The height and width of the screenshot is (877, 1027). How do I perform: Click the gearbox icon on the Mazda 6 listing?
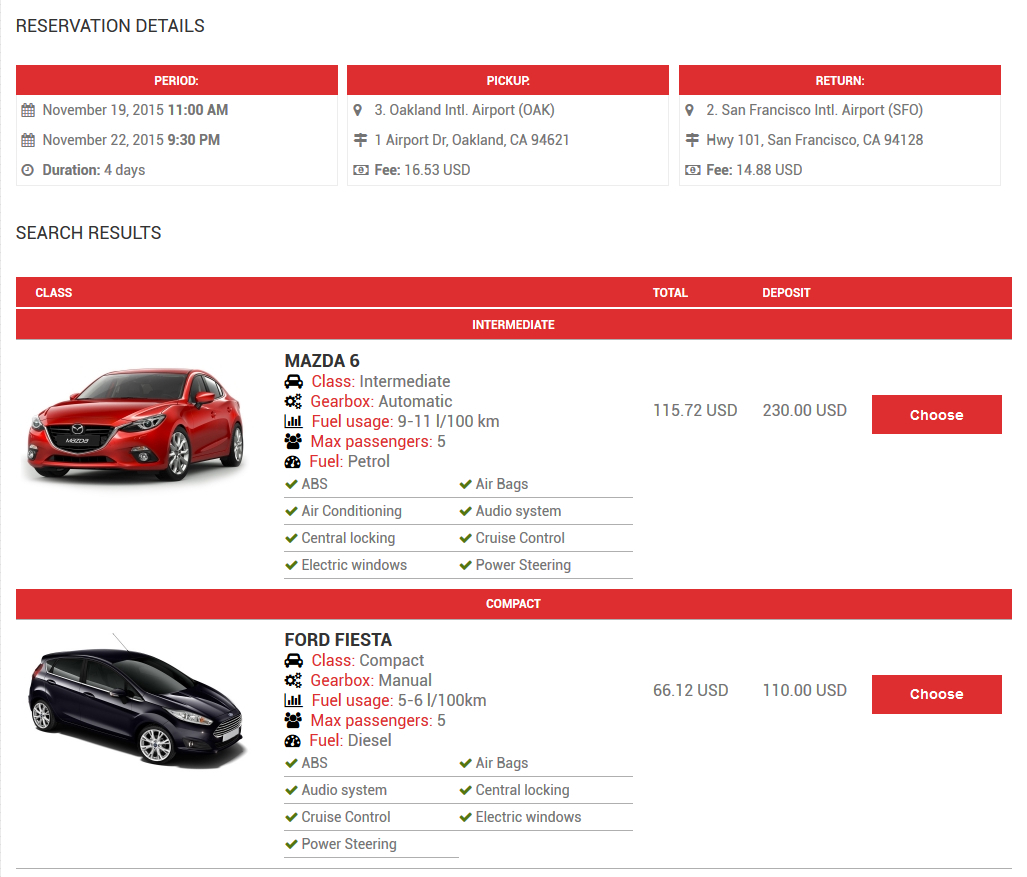[x=291, y=401]
